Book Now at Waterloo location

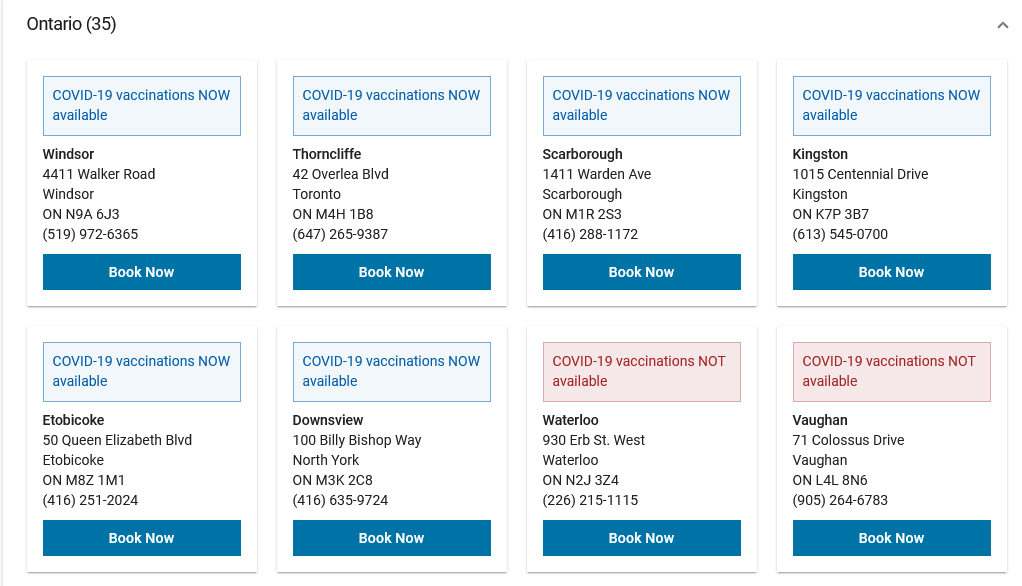(x=641, y=538)
